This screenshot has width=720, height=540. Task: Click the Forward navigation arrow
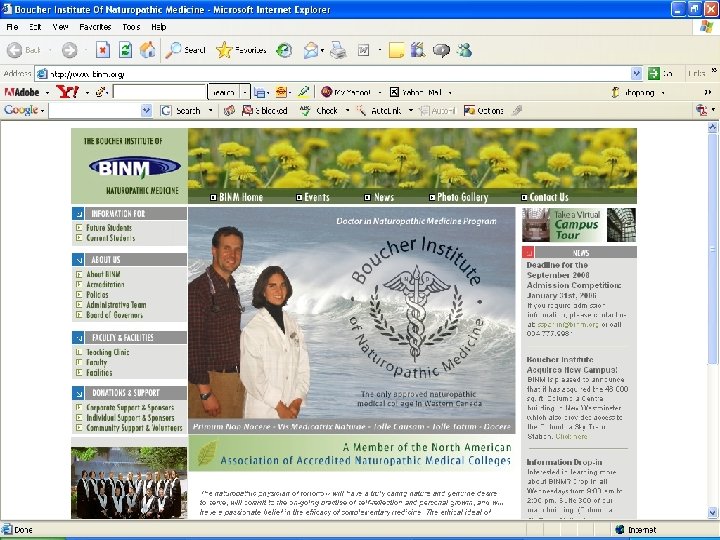[x=69, y=50]
